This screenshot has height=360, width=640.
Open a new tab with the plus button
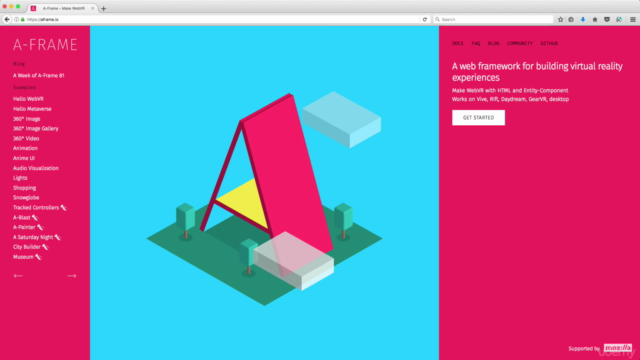(x=103, y=8)
